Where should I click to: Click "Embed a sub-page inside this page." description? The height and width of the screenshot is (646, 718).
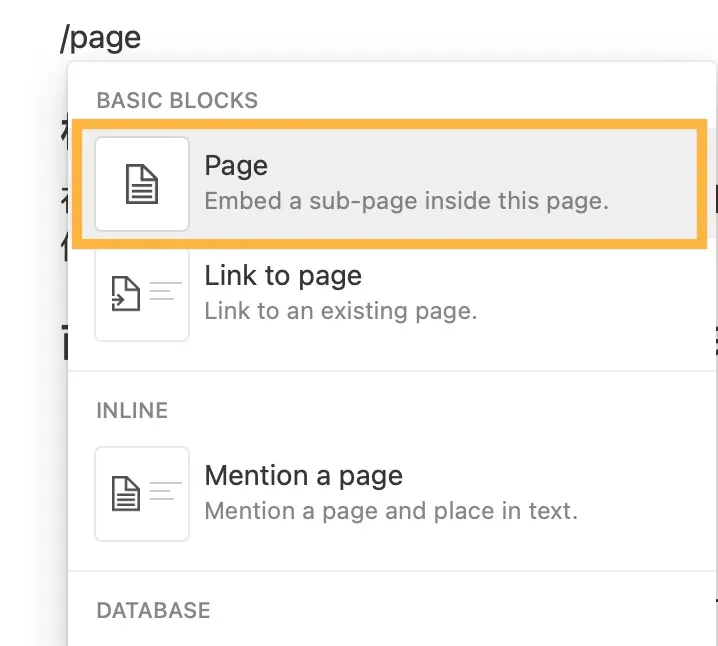pyautogui.click(x=406, y=200)
